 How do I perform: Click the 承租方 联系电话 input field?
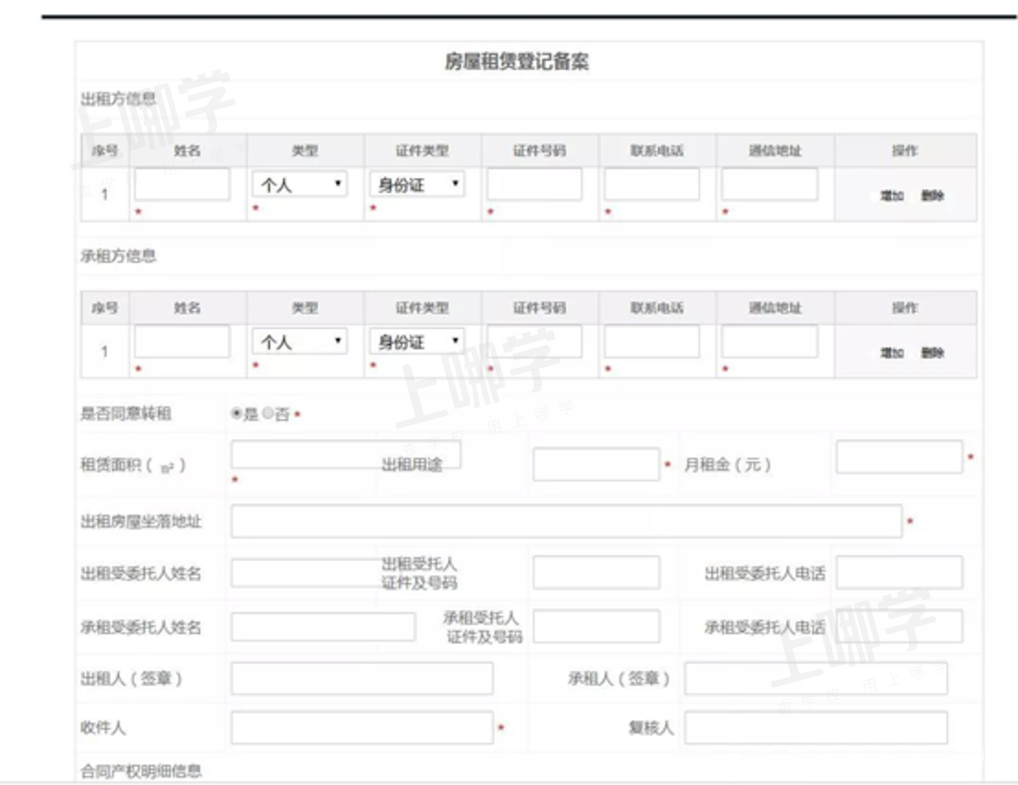(x=651, y=342)
